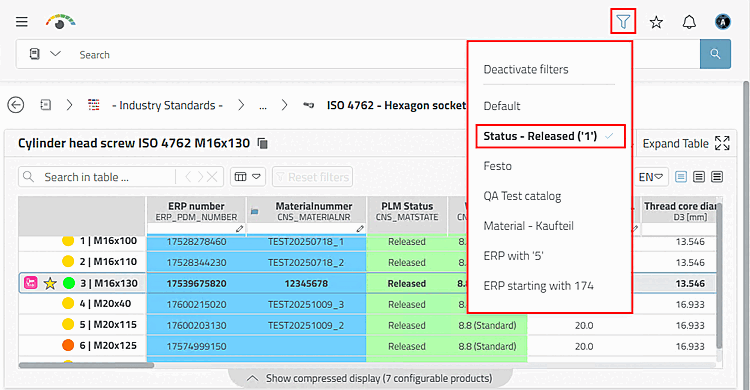Go to previous table search result
Viewport: 750px width, 390px height.
[188, 177]
